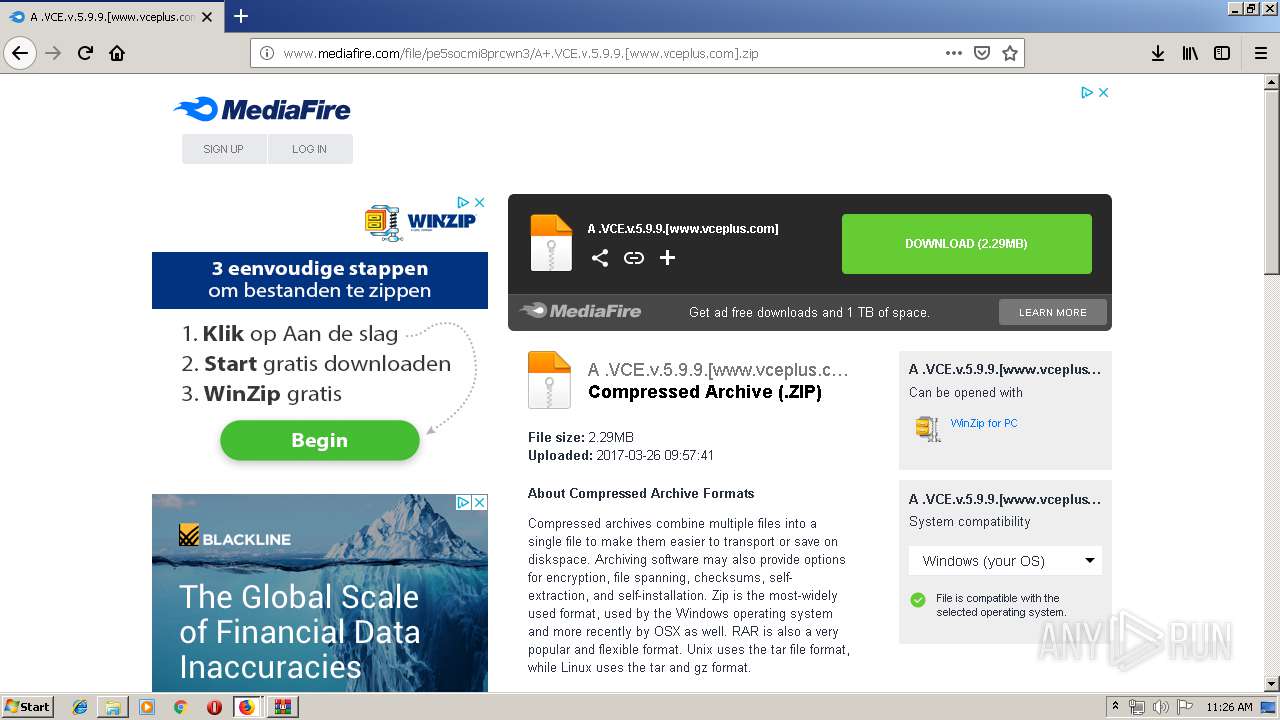Image resolution: width=1280 pixels, height=720 pixels.
Task: Open page actions three-dots menu
Action: pyautogui.click(x=954, y=53)
